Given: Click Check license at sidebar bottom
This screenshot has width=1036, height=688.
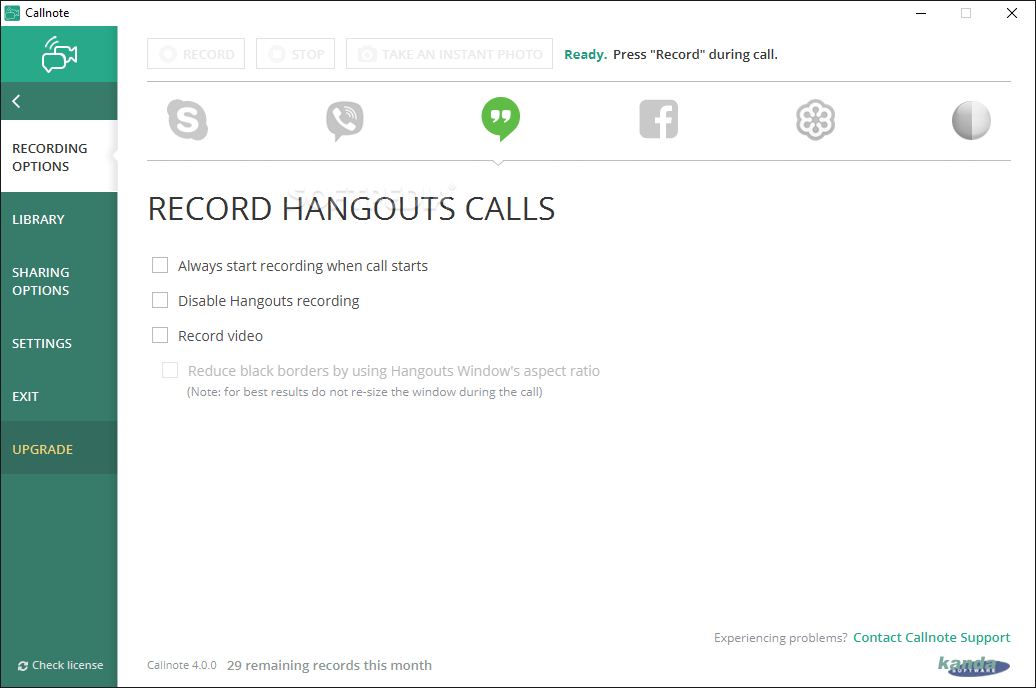Looking at the screenshot, I should 60,665.
